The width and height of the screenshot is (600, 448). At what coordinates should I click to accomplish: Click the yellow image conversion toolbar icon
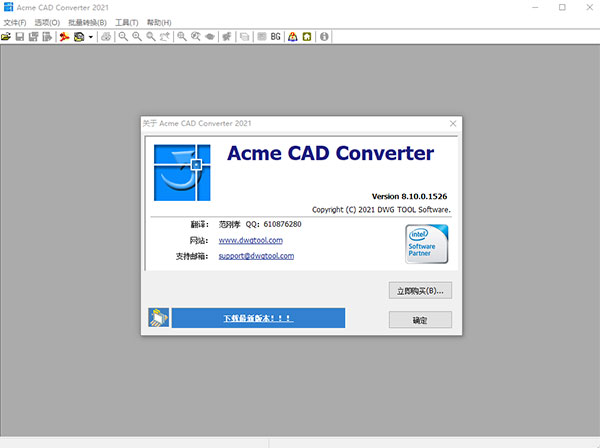(79, 37)
